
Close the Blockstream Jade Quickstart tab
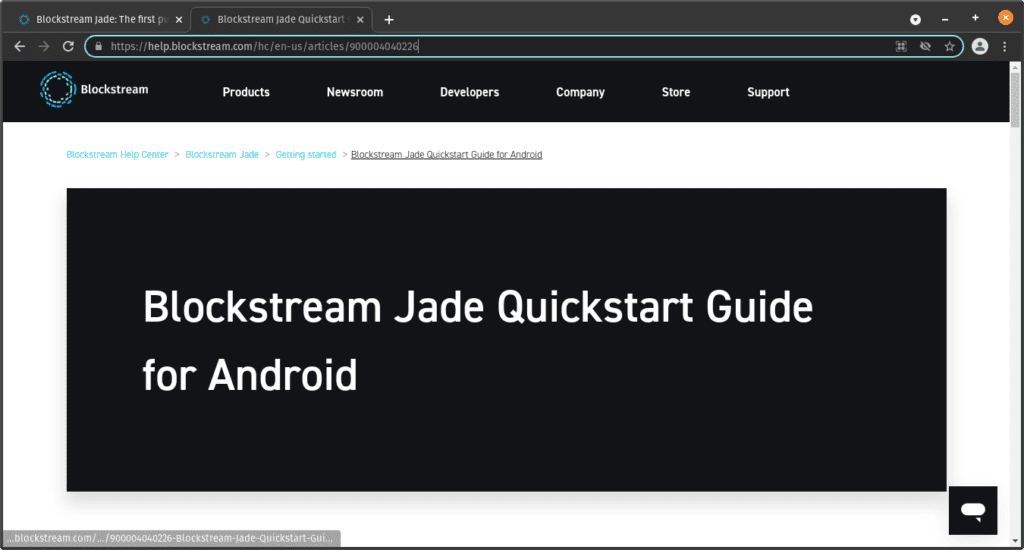click(360, 20)
